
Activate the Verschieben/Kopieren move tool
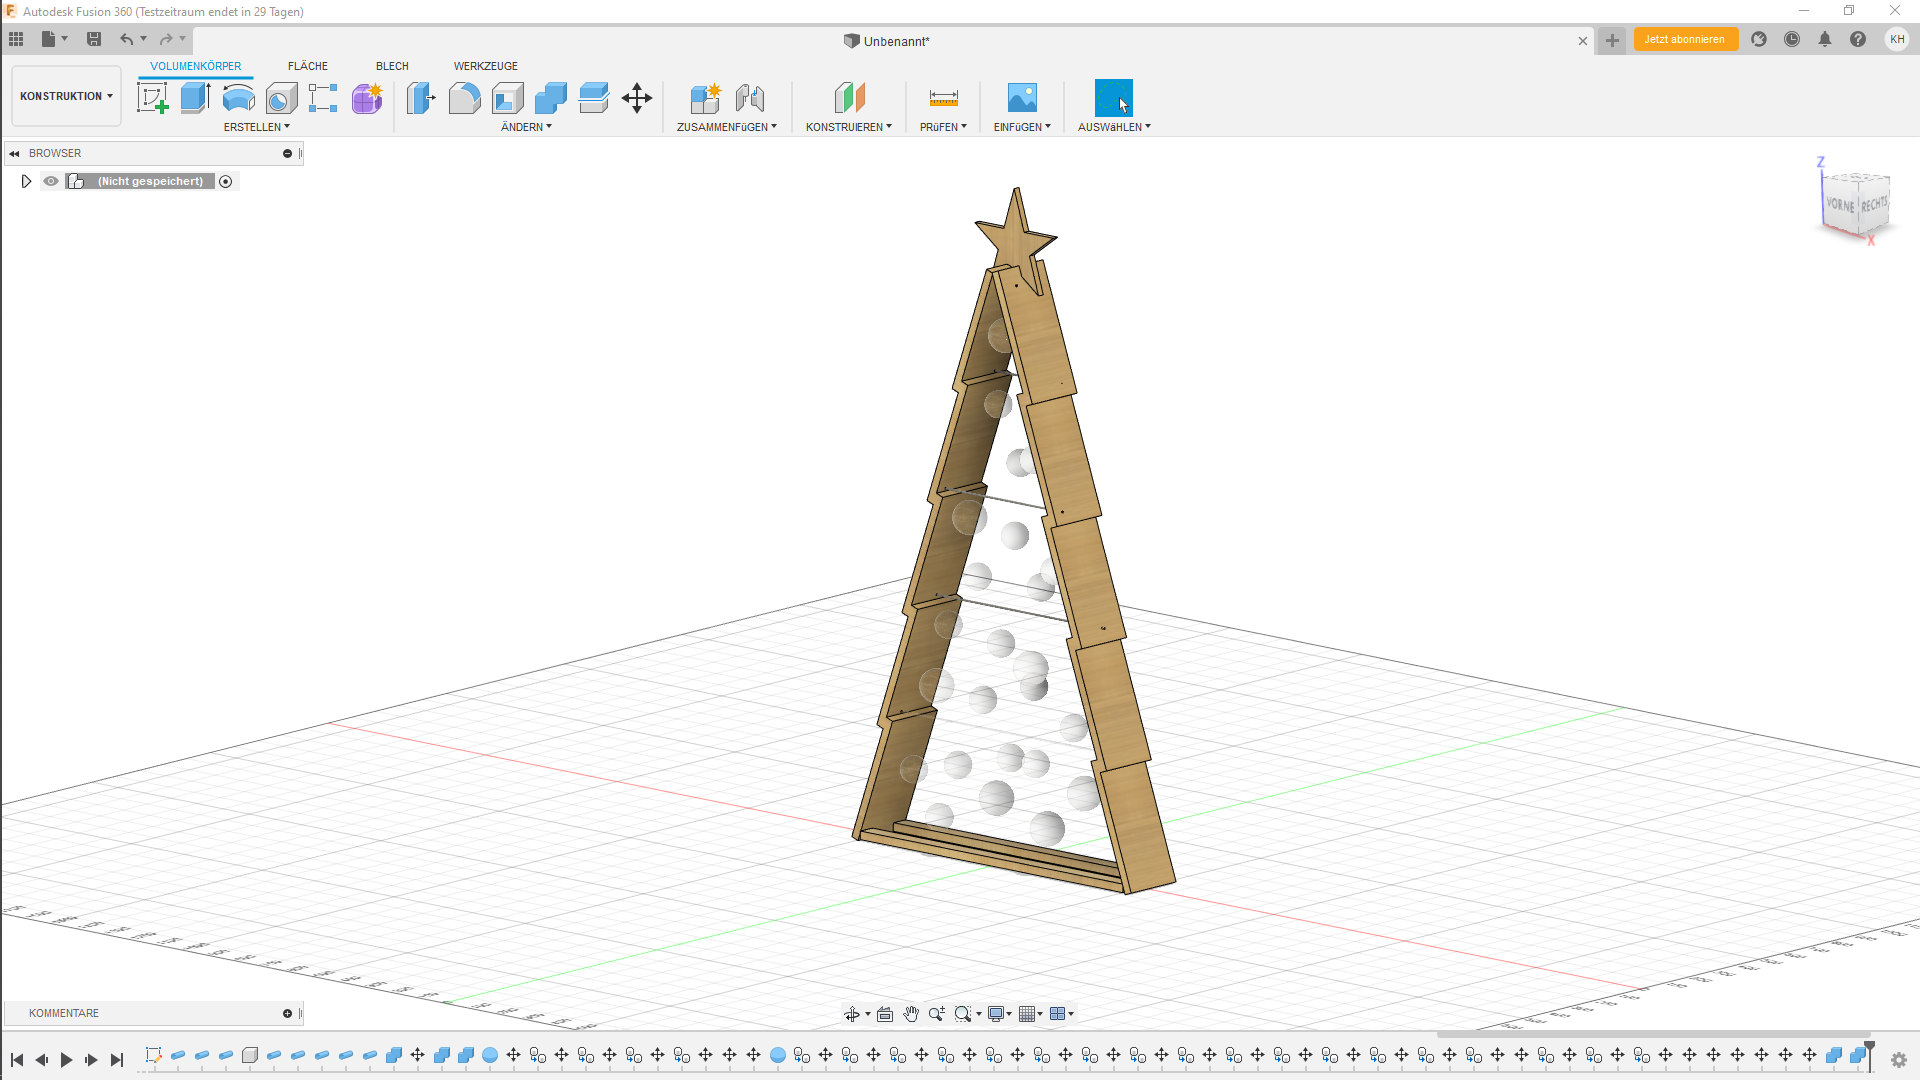point(636,97)
